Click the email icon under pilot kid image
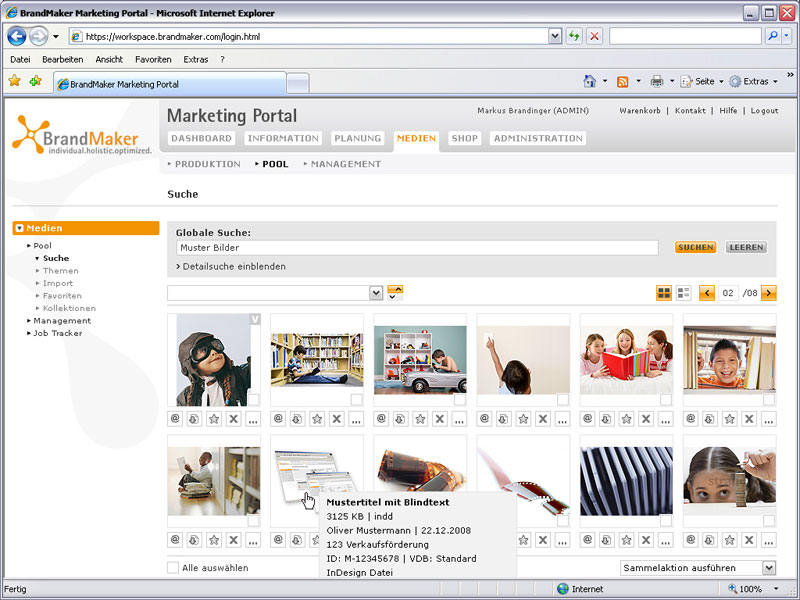Screen dimensions: 800x600 pos(175,418)
